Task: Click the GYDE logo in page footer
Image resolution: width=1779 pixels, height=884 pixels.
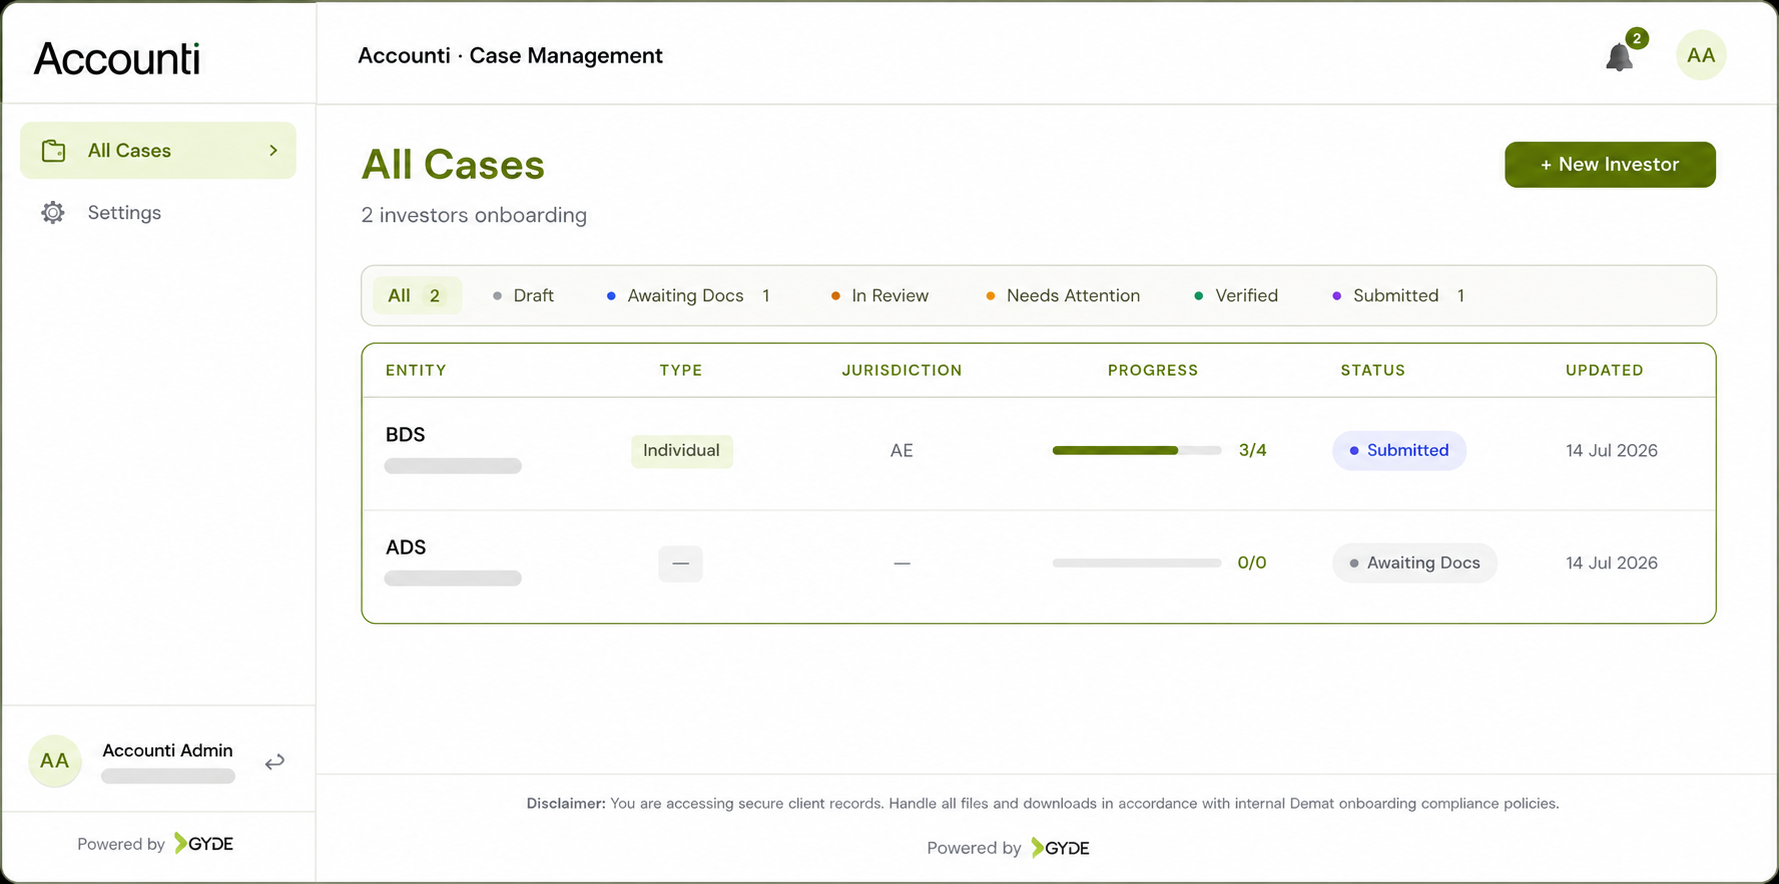Action: [1060, 848]
